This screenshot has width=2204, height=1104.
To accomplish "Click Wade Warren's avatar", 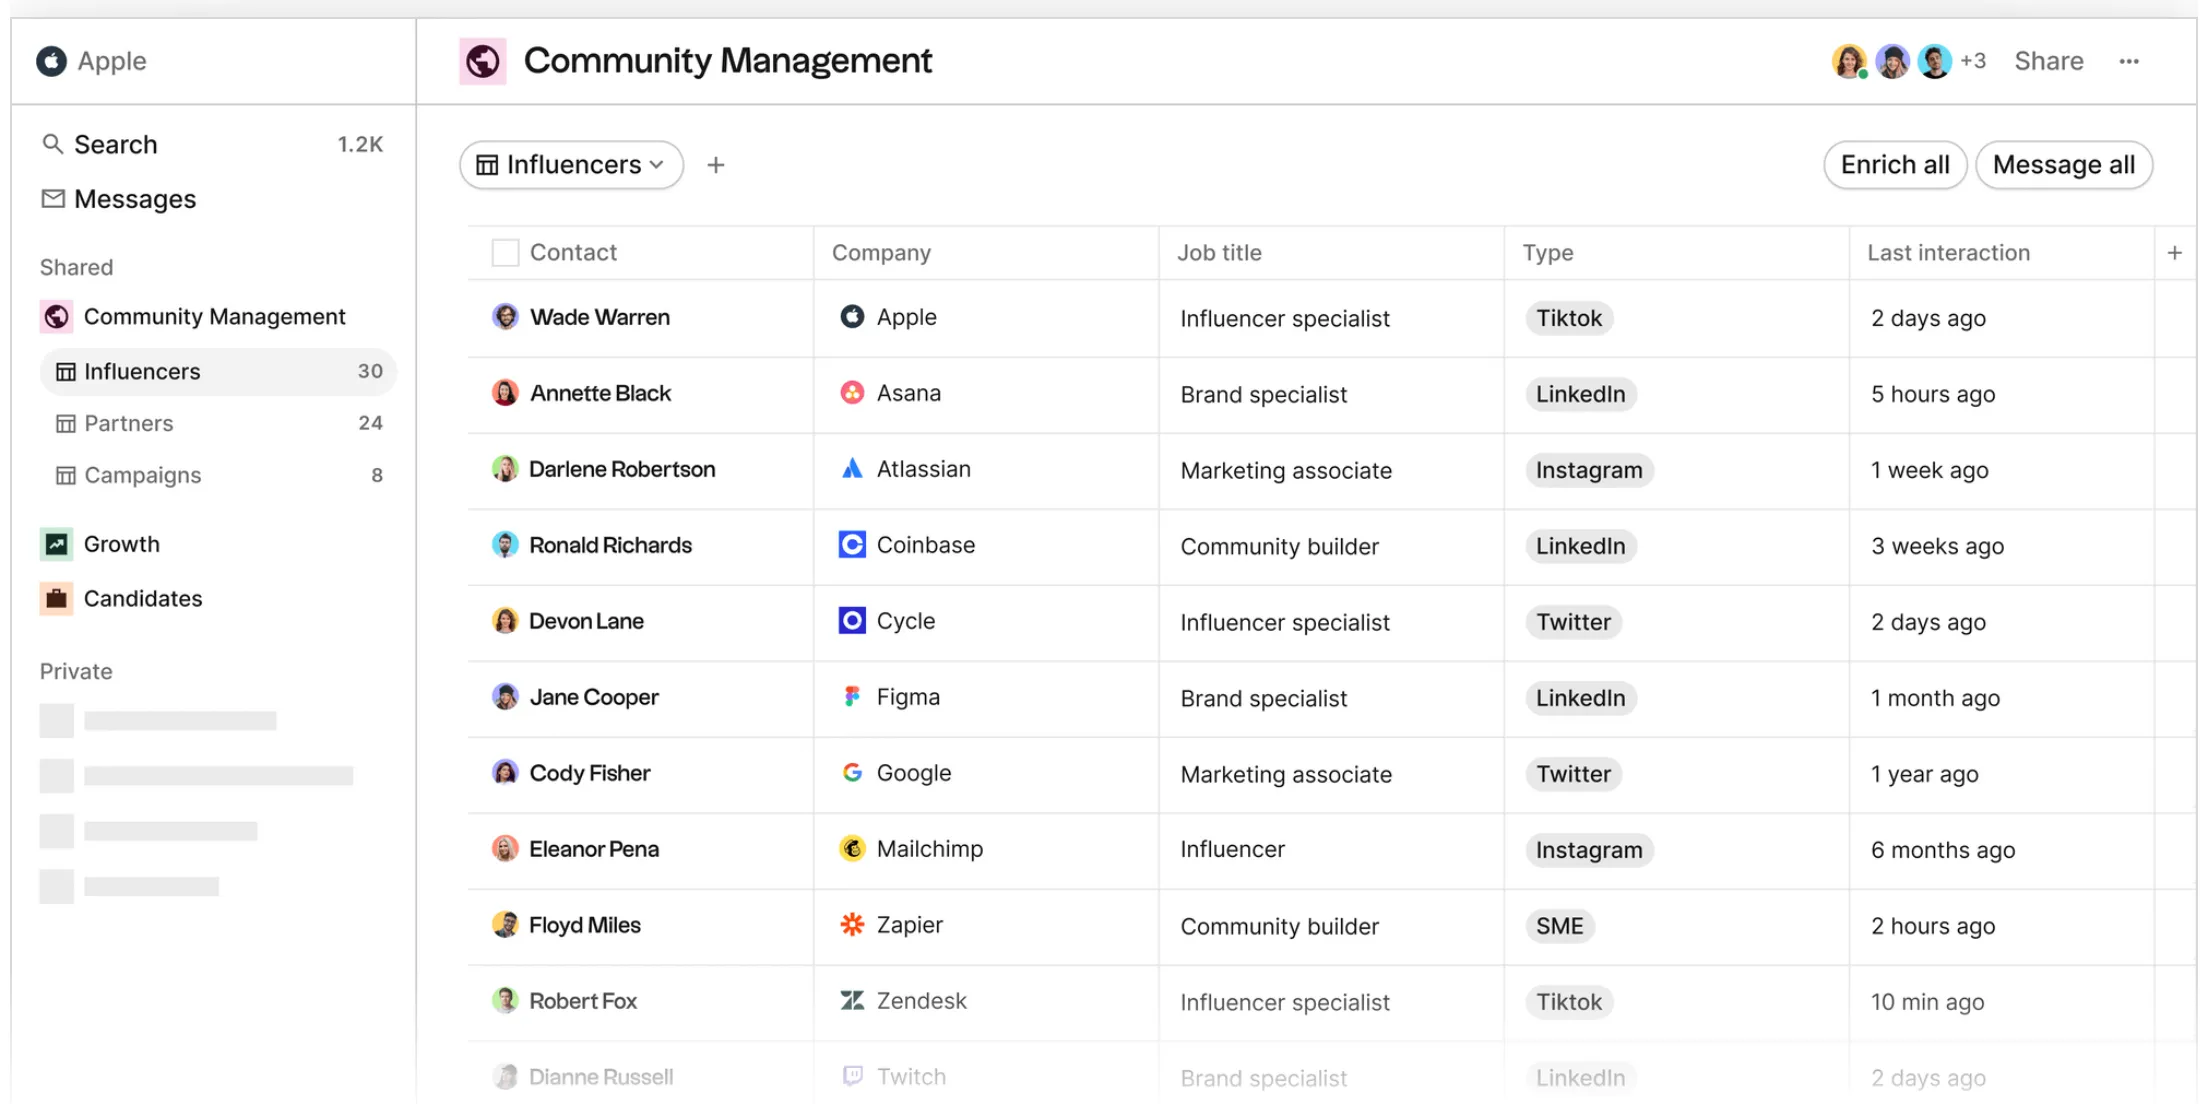I will pyautogui.click(x=506, y=317).
